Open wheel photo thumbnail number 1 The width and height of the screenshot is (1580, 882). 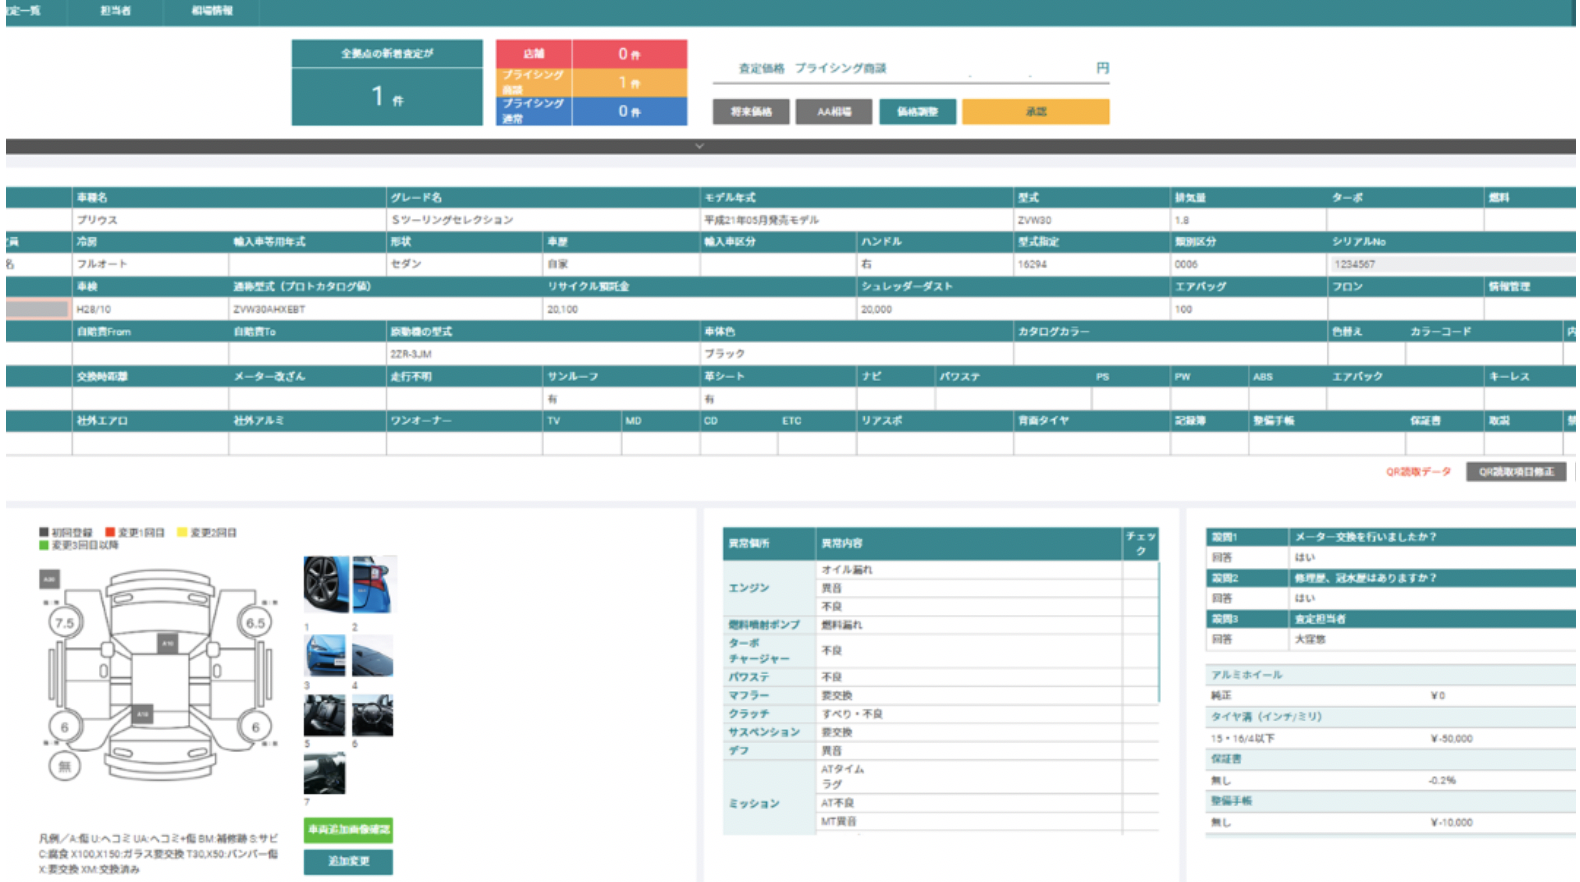(326, 585)
